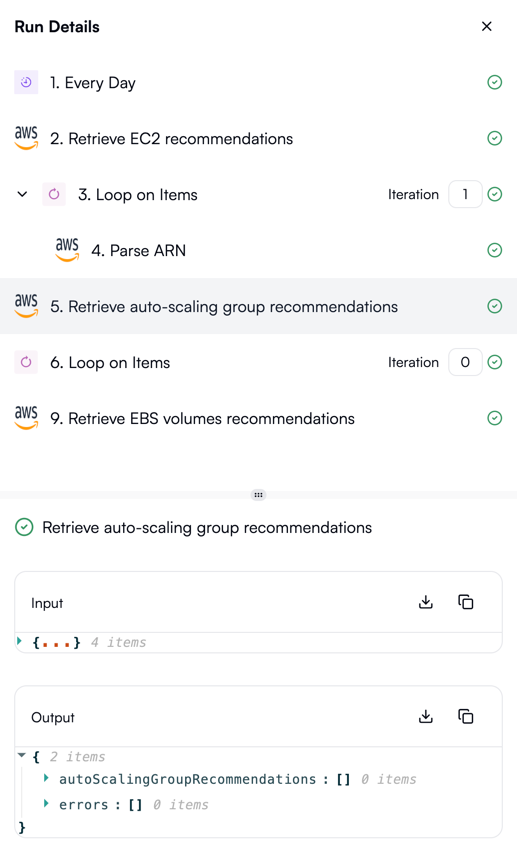Select step 6. Loop on Items
Screen dimensions: 517x860
[258, 362]
